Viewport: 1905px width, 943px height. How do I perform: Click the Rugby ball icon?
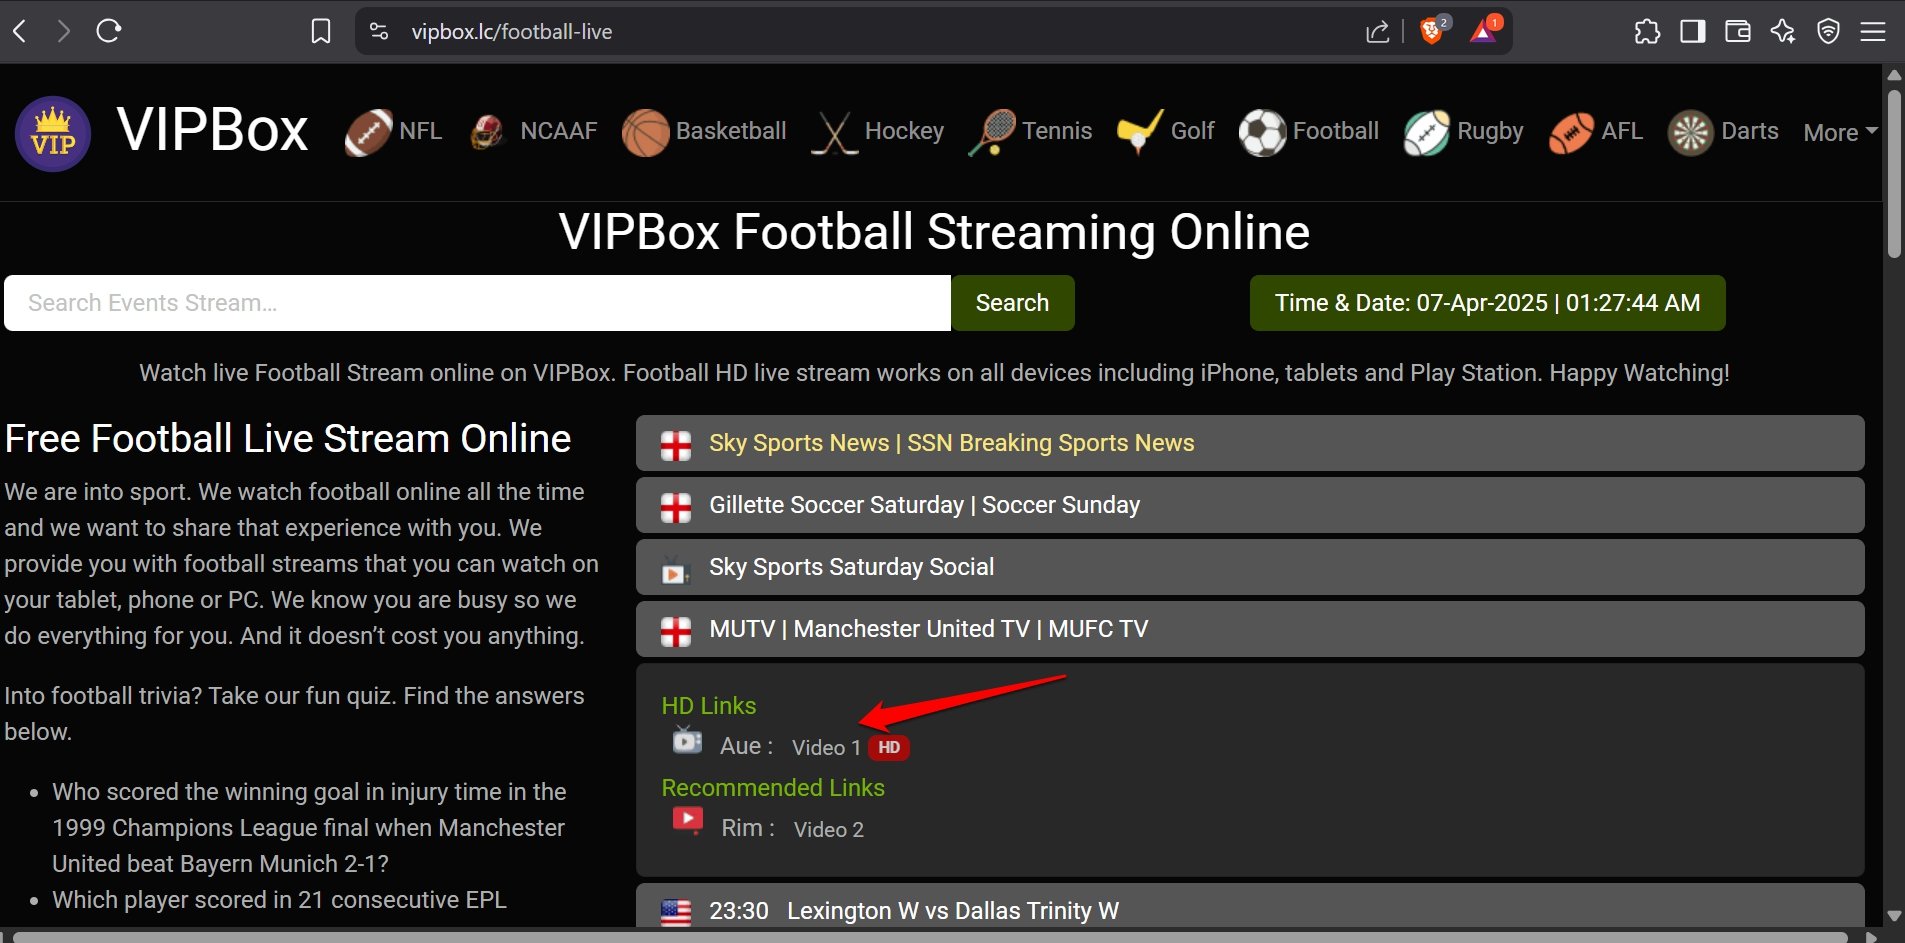point(1426,133)
